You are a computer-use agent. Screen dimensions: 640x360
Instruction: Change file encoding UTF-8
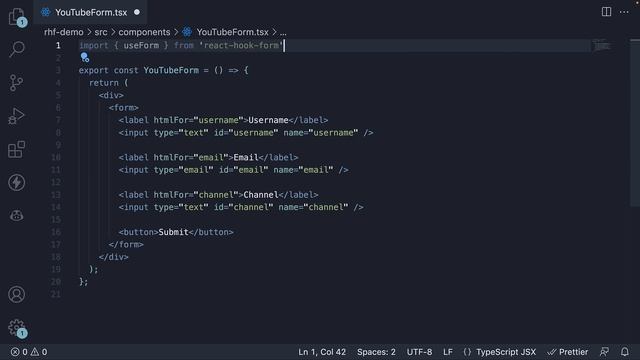coord(419,352)
